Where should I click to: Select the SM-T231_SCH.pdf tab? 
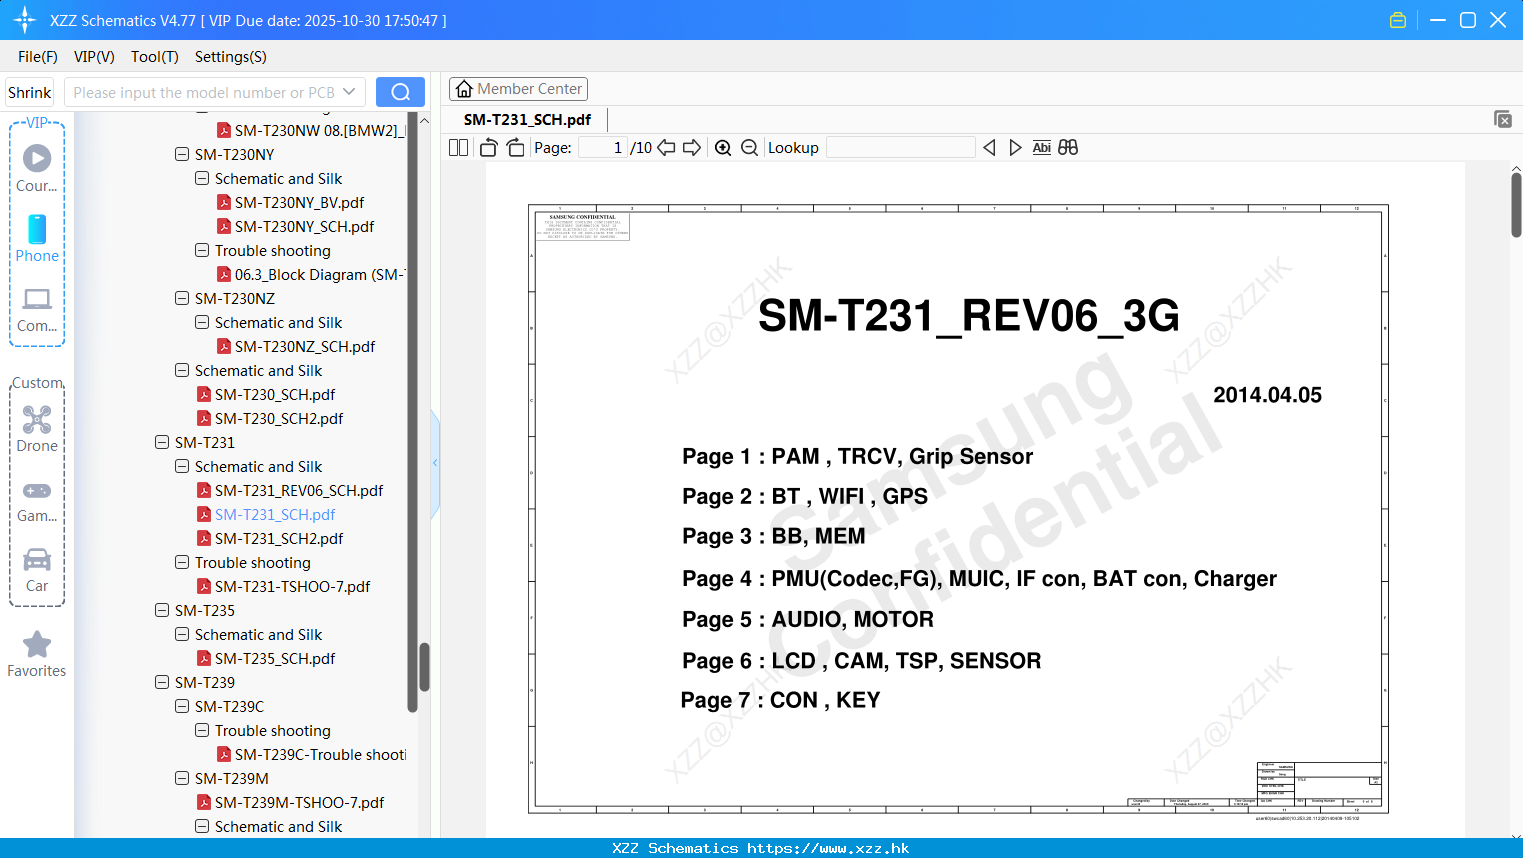[x=527, y=119]
